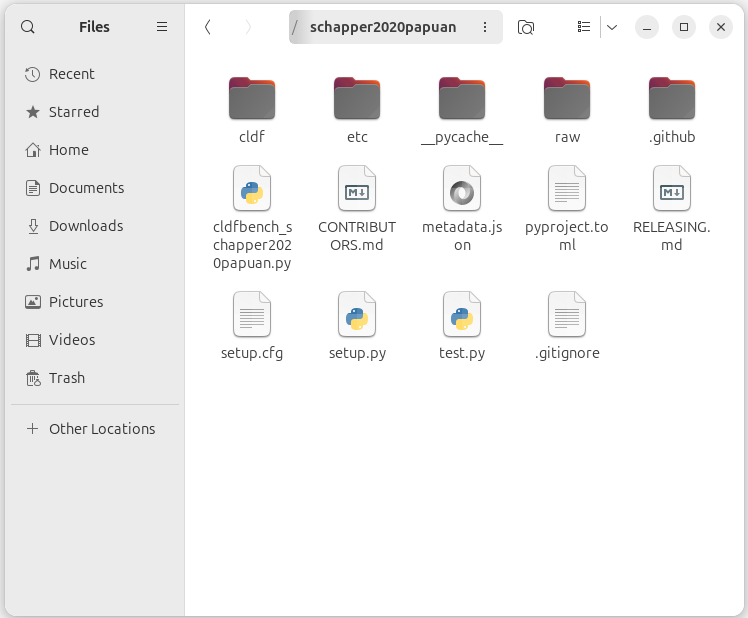The image size is (748, 618).
Task: Click the schapper2020papuan path bar segment
Action: 383,27
